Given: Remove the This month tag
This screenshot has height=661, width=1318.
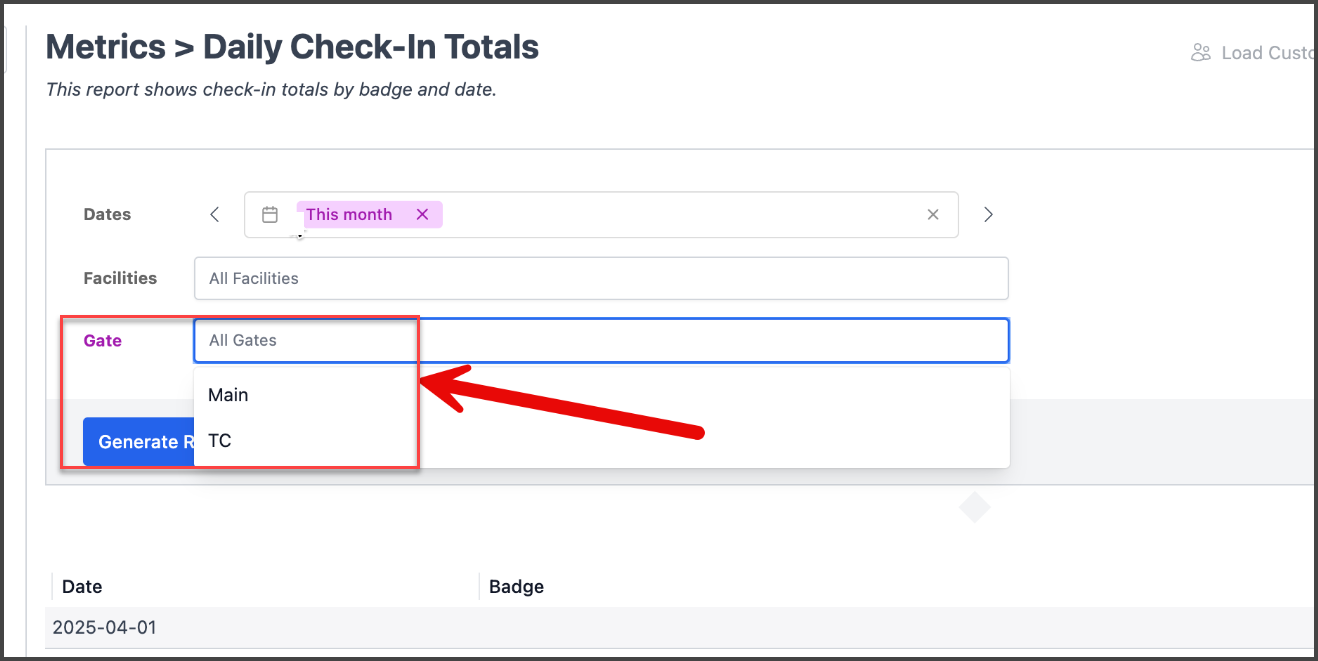Looking at the screenshot, I should pyautogui.click(x=422, y=214).
